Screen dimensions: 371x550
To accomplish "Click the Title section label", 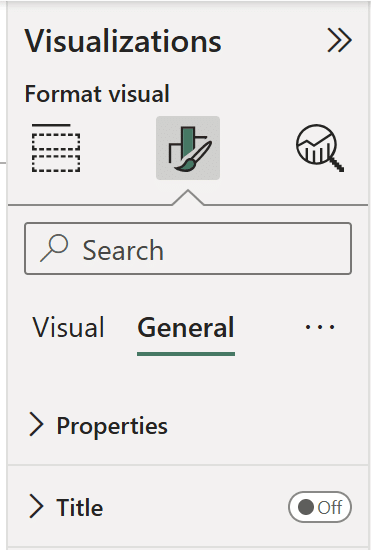I will click(x=80, y=508).
